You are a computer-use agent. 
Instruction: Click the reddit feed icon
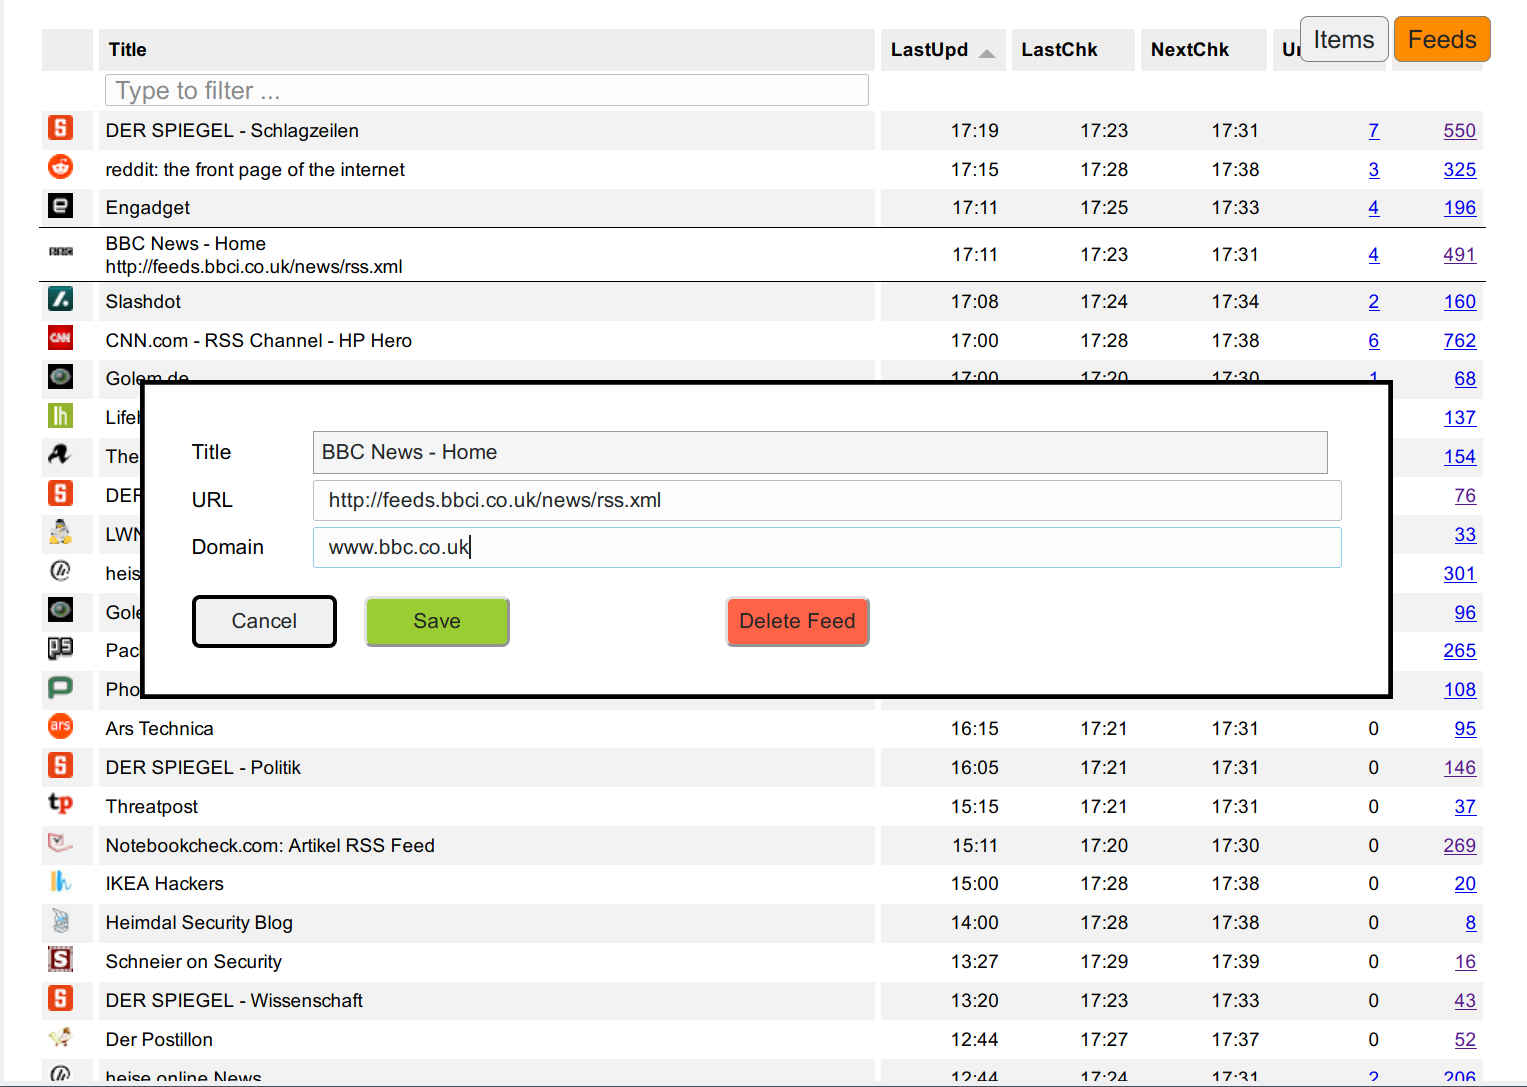[x=61, y=167]
